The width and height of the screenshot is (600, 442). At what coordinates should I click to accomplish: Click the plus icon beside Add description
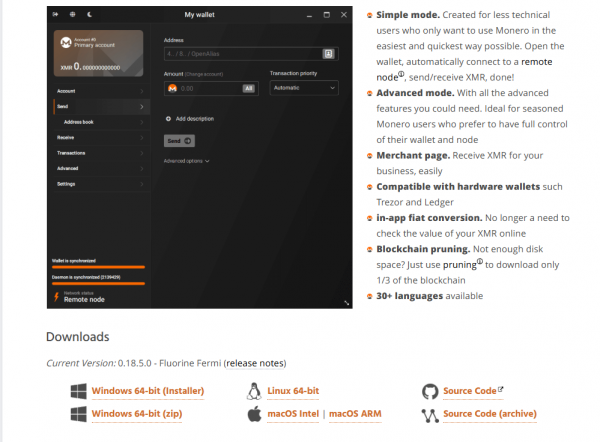168,119
